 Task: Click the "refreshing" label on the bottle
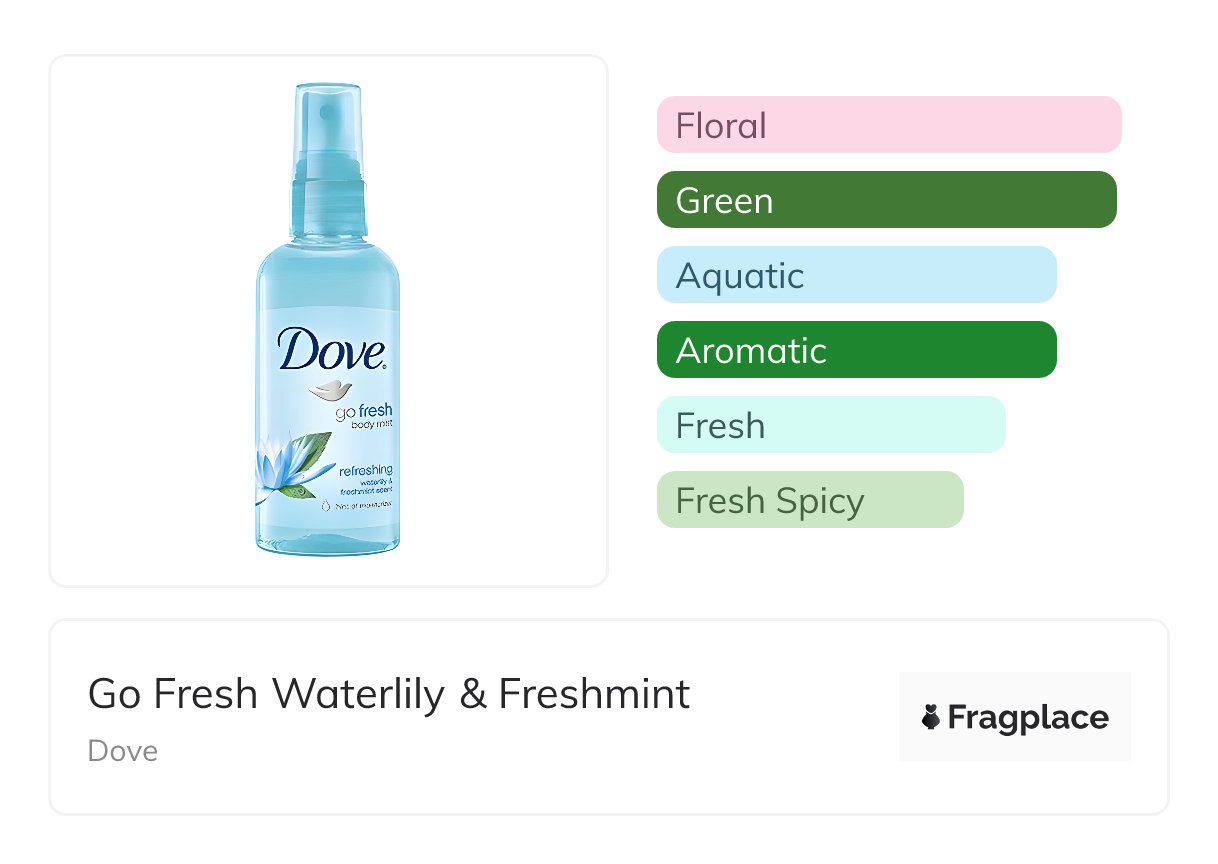coord(366,470)
